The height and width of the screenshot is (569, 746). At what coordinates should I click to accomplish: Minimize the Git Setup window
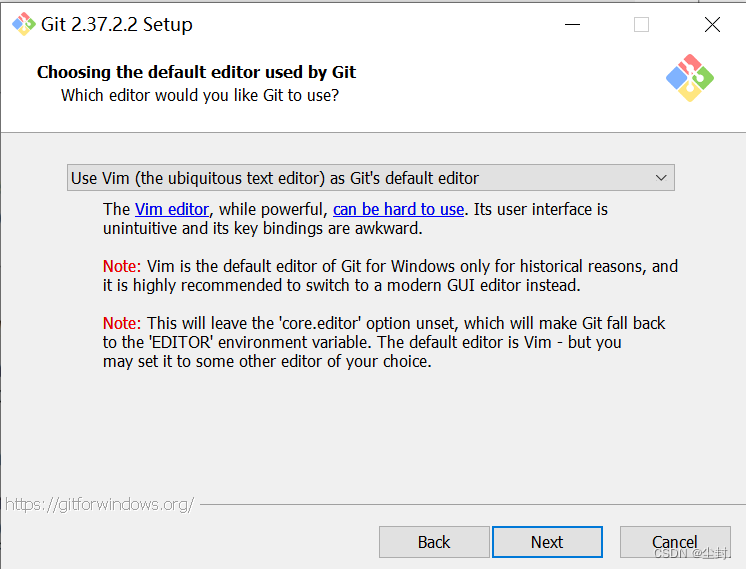pyautogui.click(x=572, y=24)
